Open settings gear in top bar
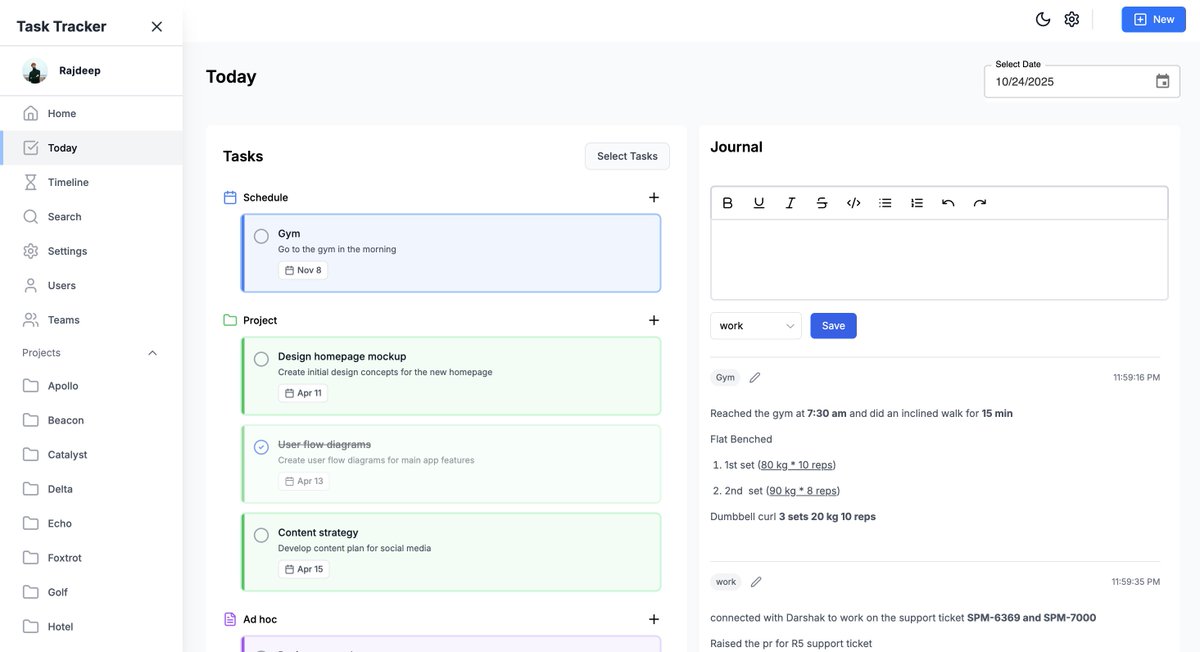 tap(1072, 19)
